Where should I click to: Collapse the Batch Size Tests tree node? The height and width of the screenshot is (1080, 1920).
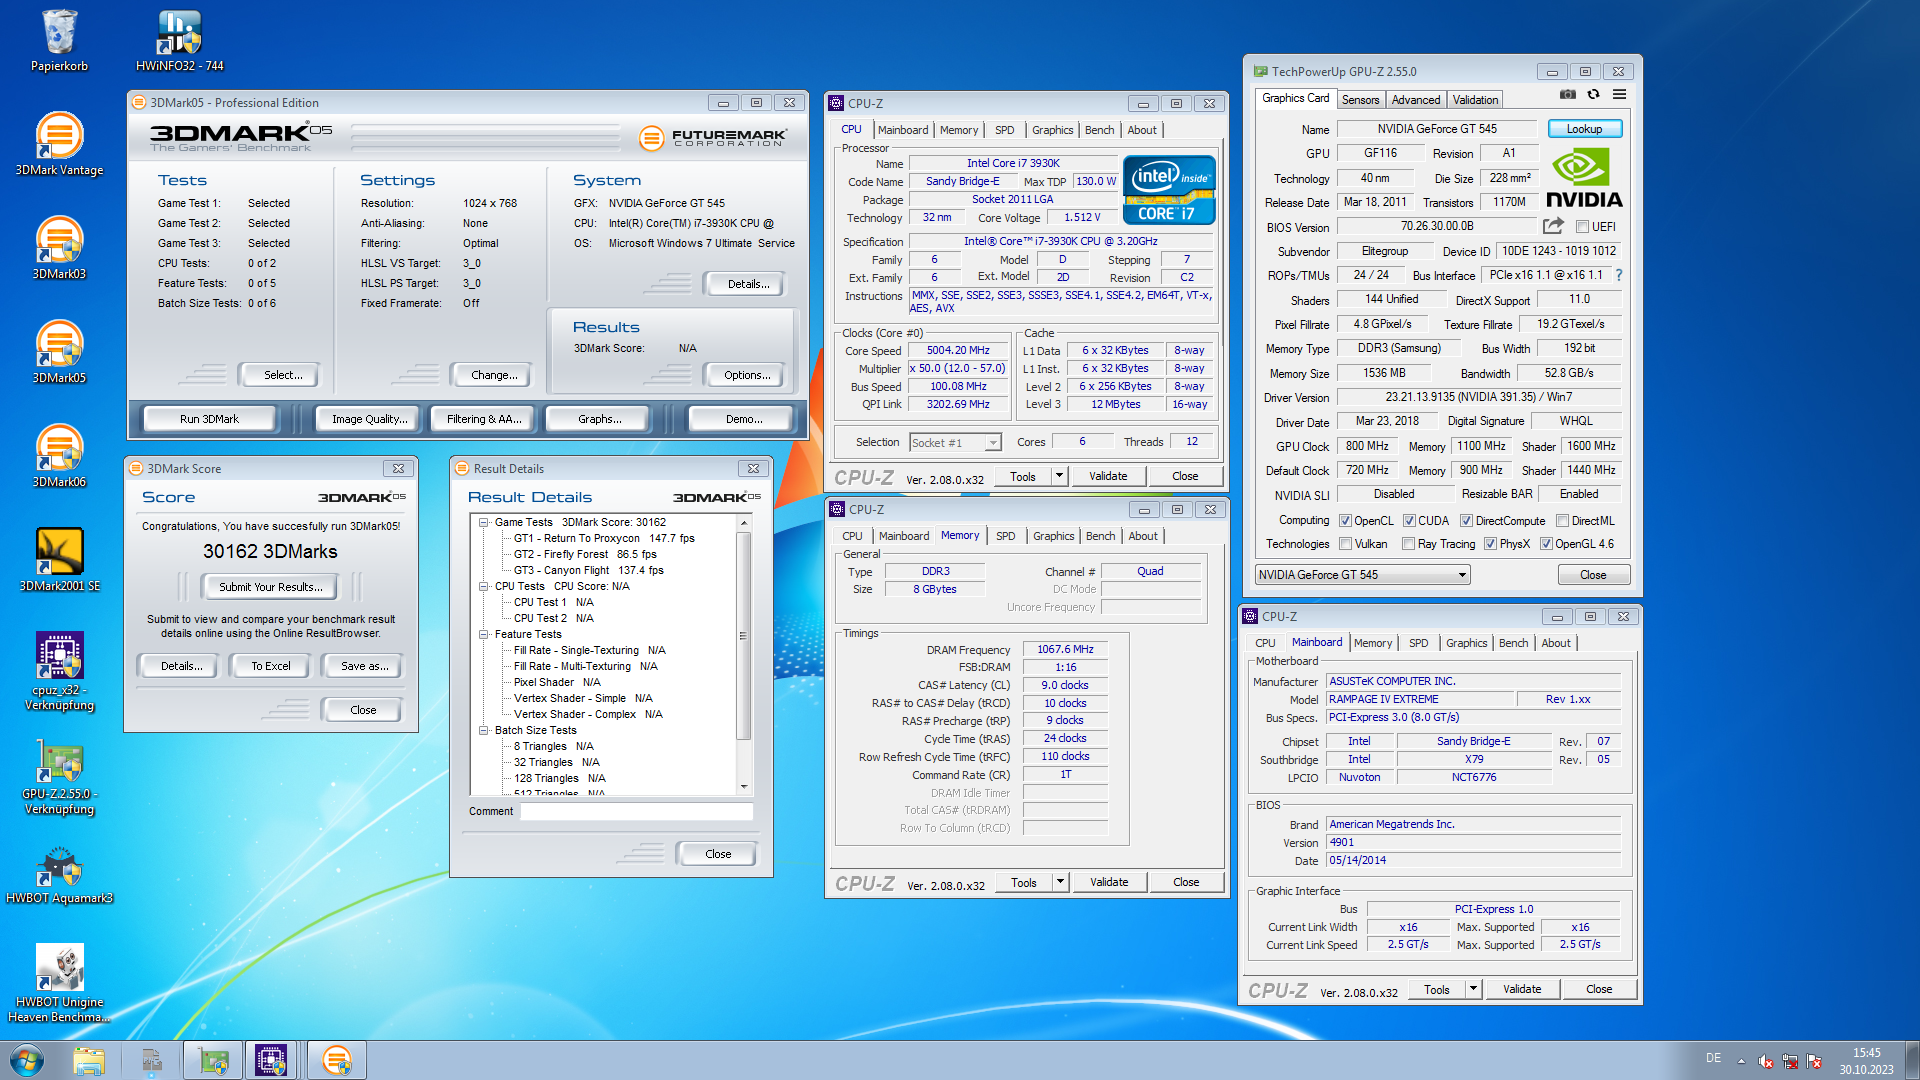[484, 730]
